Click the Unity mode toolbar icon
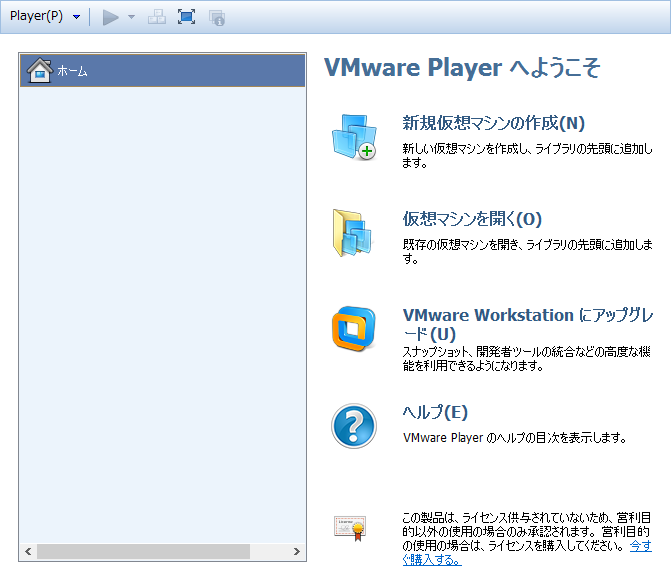This screenshot has width=671, height=580. click(x=217, y=18)
